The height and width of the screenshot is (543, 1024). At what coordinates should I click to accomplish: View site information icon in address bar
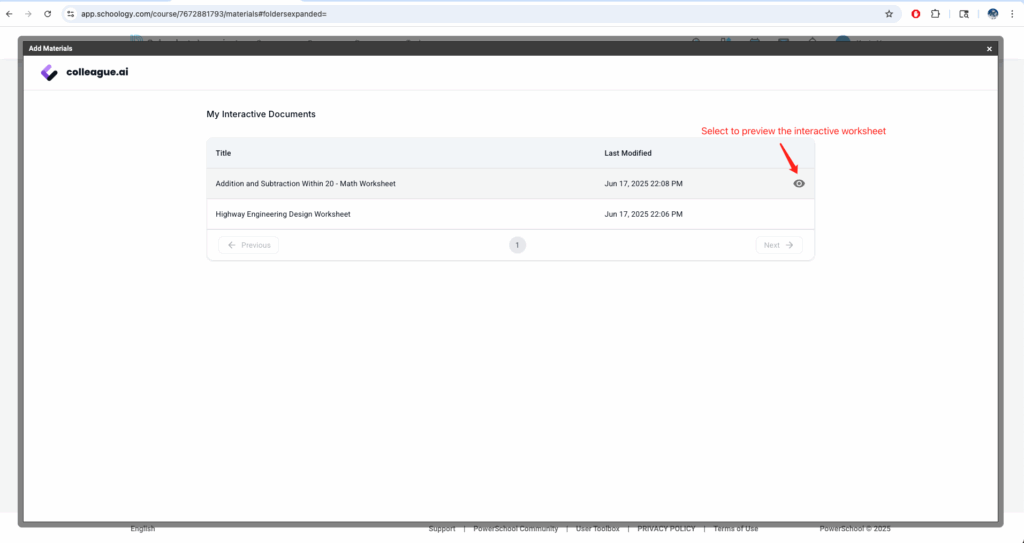71,14
